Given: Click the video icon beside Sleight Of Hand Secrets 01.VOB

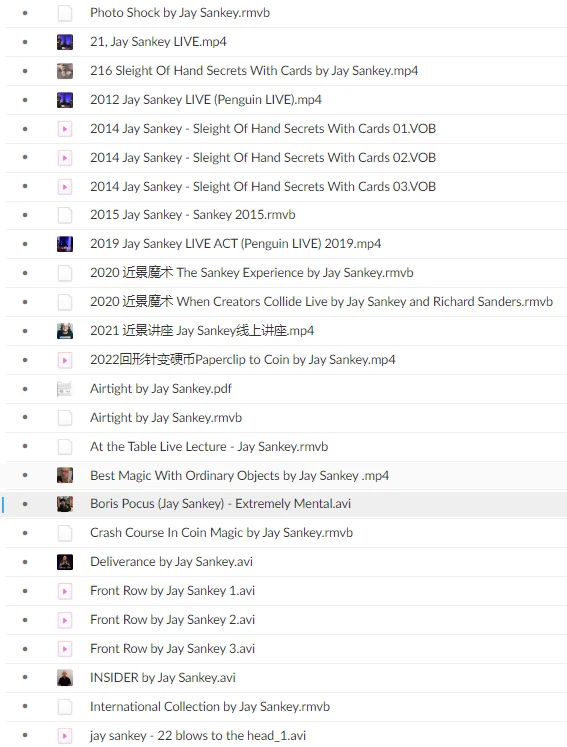Looking at the screenshot, I should point(65,129).
